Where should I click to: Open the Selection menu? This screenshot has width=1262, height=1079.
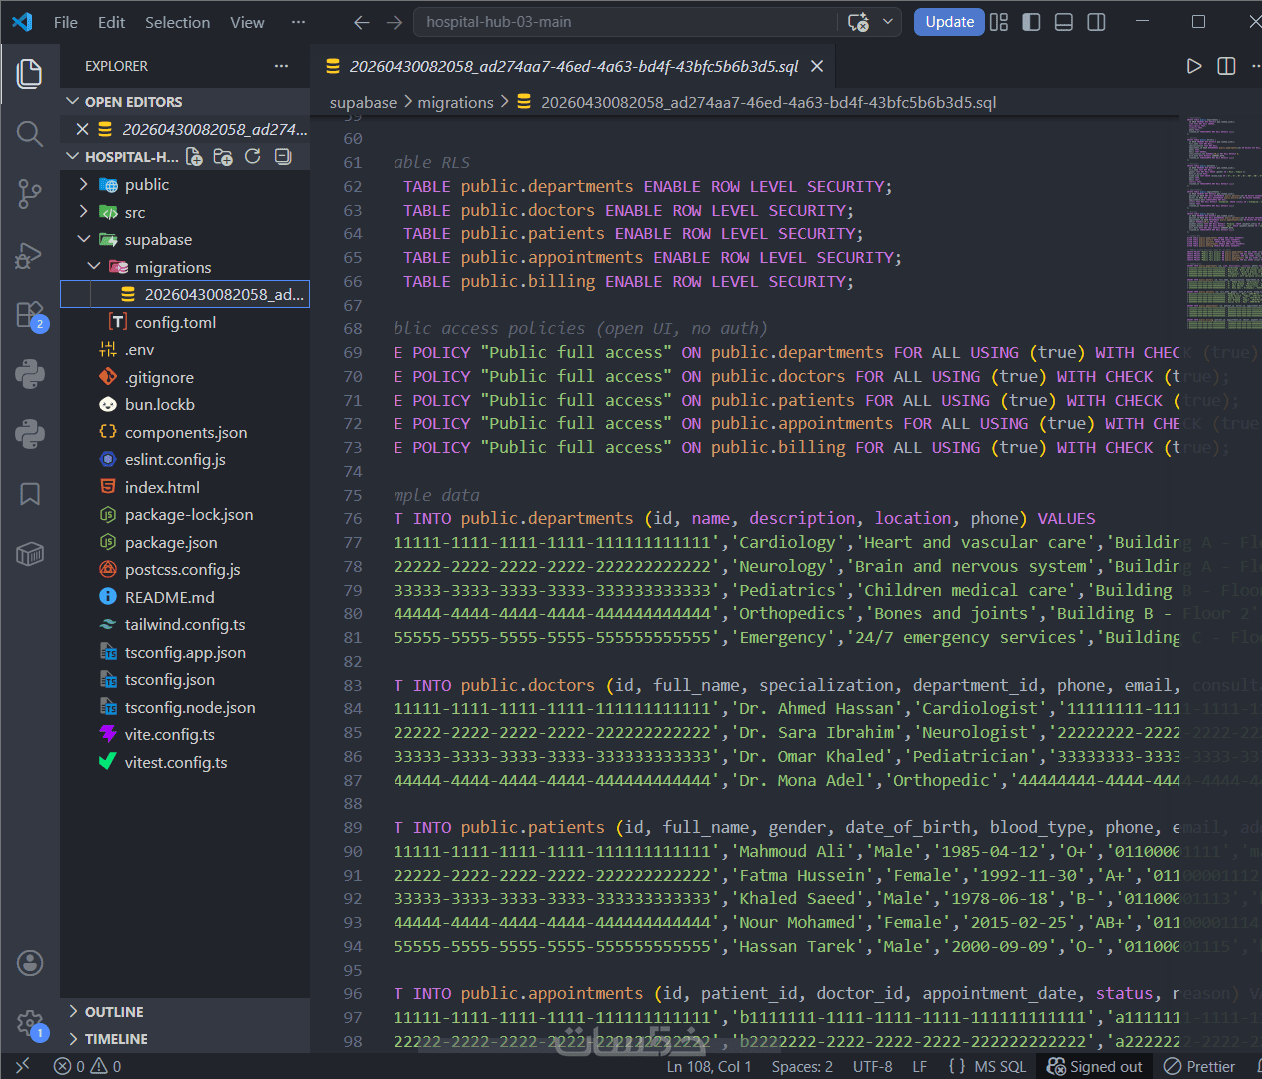[177, 22]
